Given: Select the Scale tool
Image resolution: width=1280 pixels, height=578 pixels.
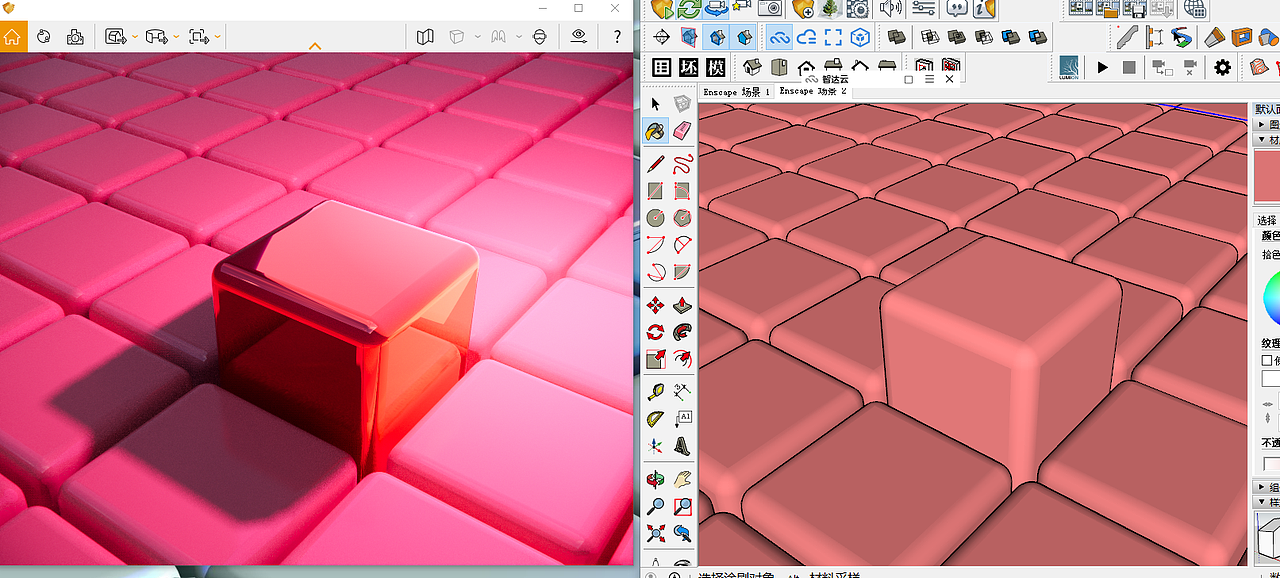Looking at the screenshot, I should coord(656,359).
